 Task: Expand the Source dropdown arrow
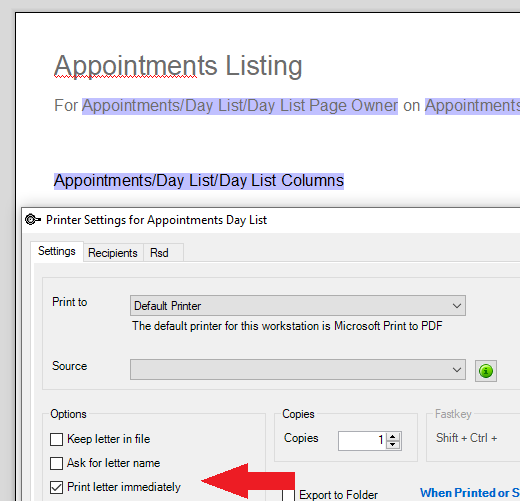(x=457, y=370)
